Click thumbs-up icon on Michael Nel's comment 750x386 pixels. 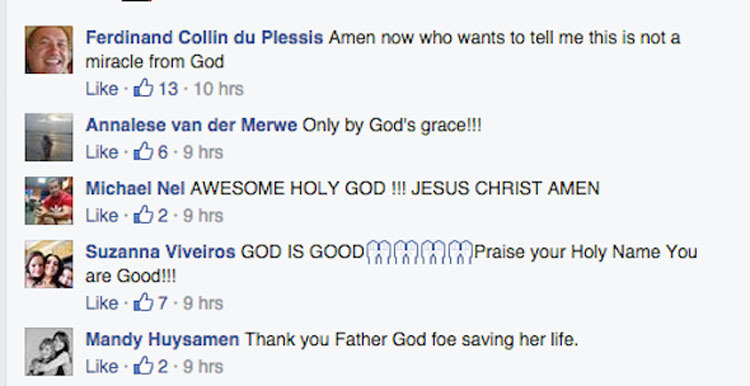pyautogui.click(x=143, y=216)
